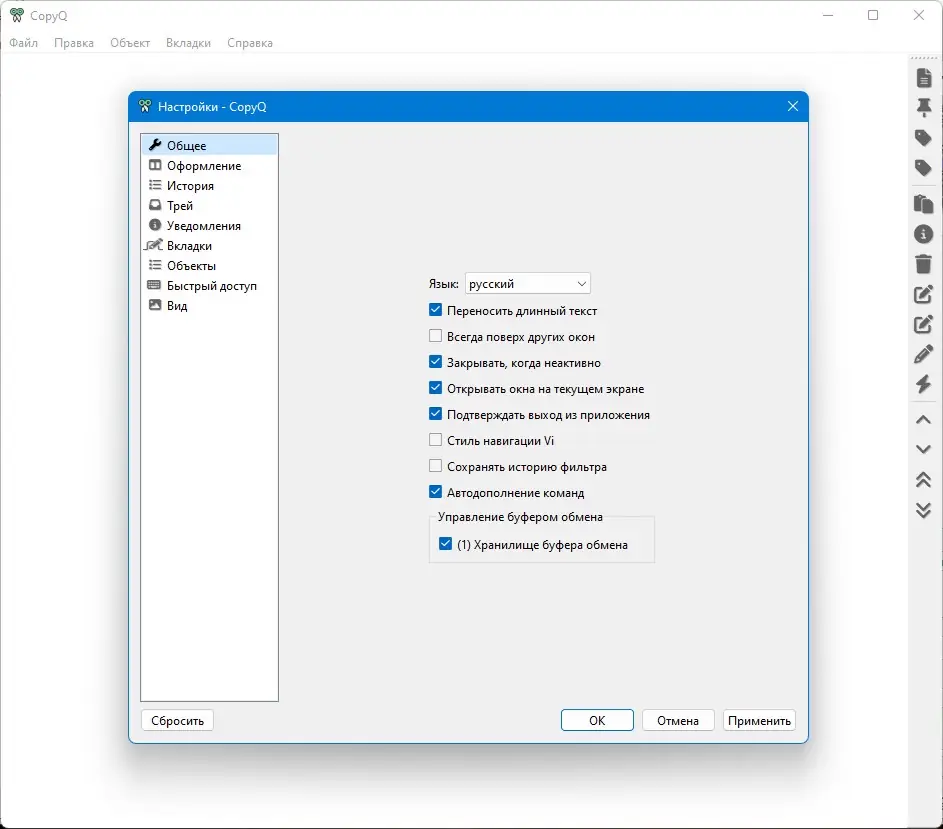Click the Отмена button
943x829 pixels.
click(678, 720)
